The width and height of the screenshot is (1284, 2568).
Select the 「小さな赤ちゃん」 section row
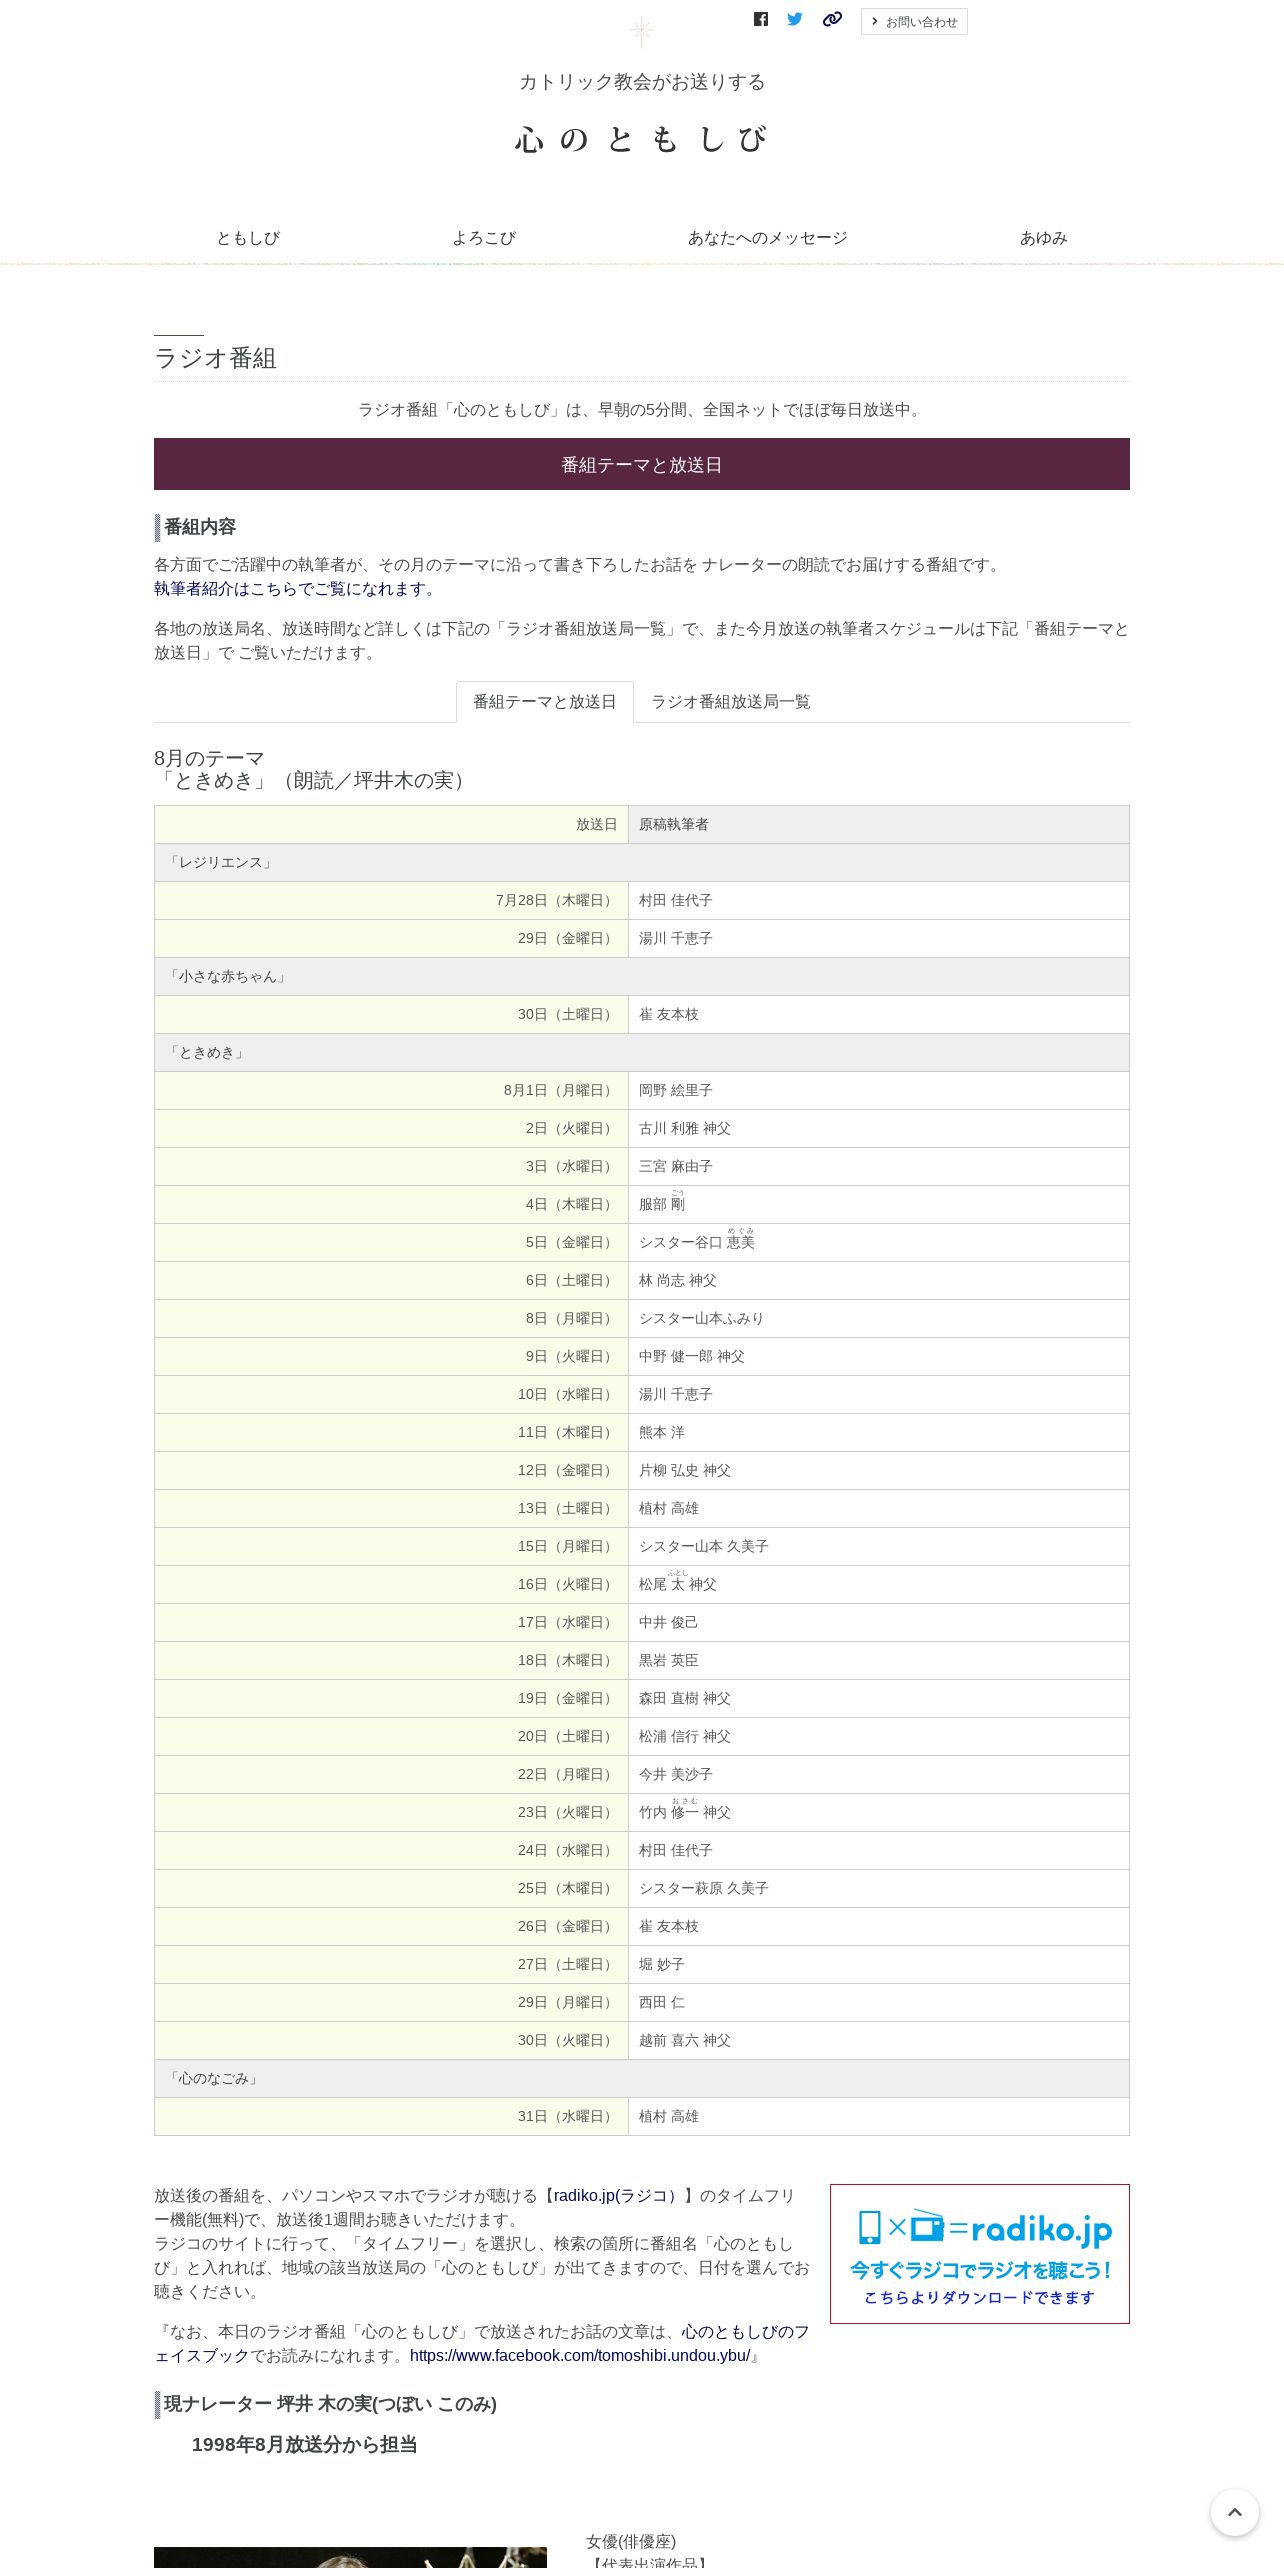tap(642, 977)
